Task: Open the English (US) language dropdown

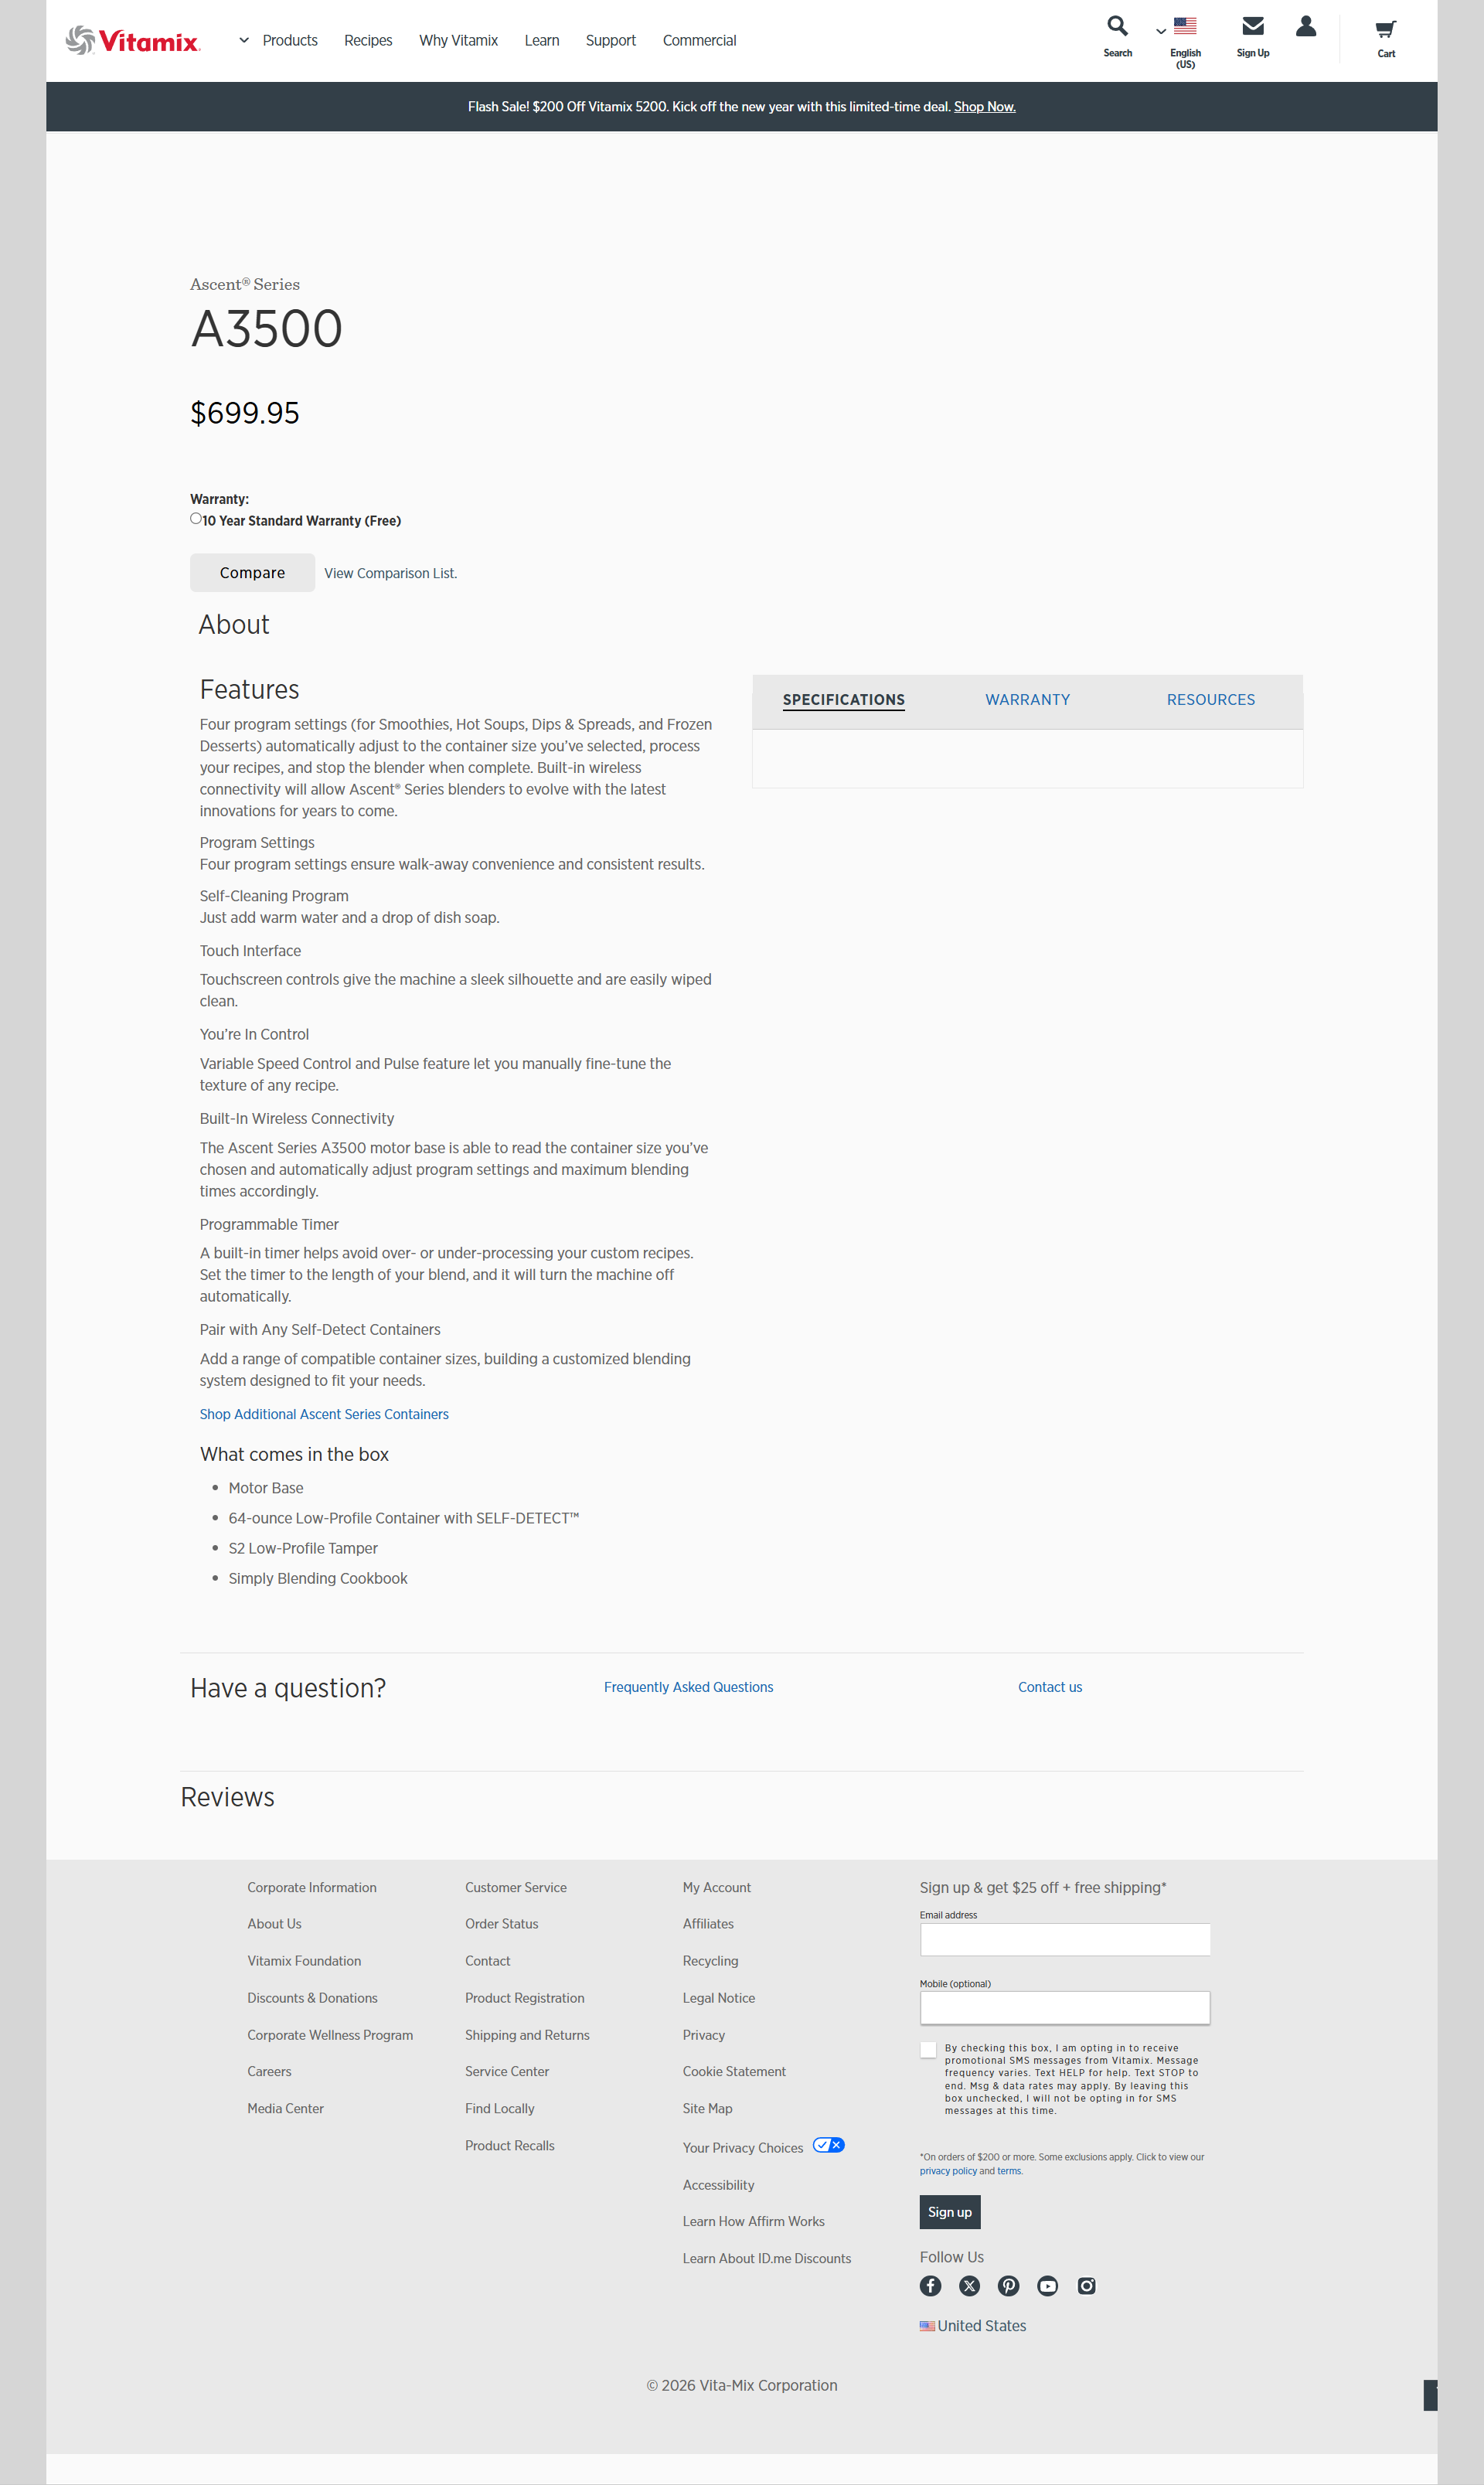Action: 1177,40
